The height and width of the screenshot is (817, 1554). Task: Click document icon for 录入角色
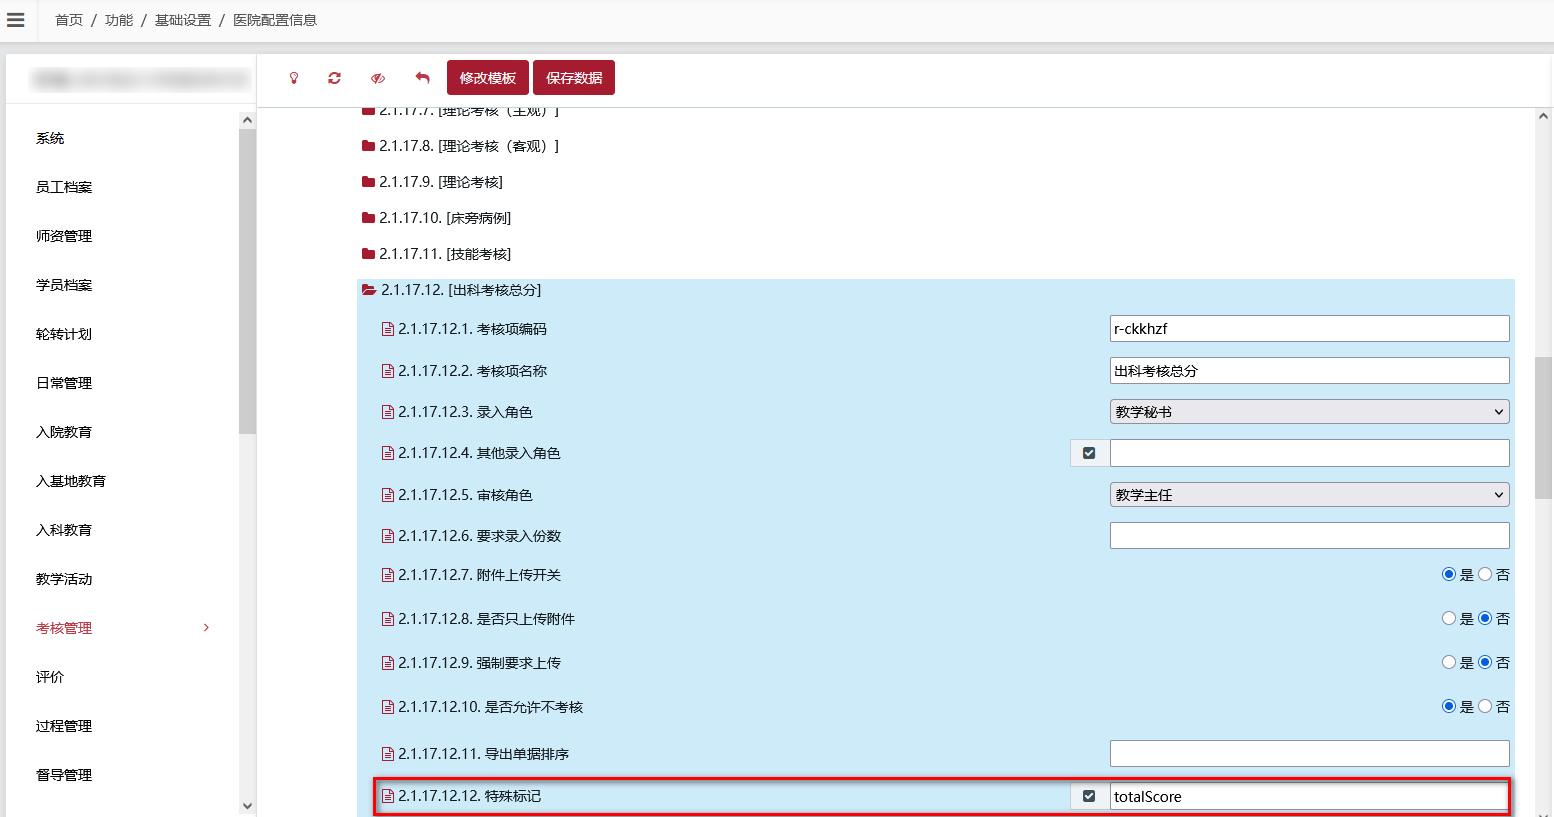click(x=388, y=412)
